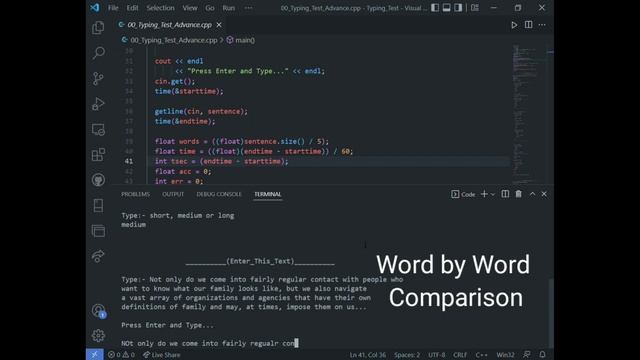This screenshot has width=640, height=360.
Task: Click the Ln 41, Col 36 cursor position
Action: click(367, 355)
